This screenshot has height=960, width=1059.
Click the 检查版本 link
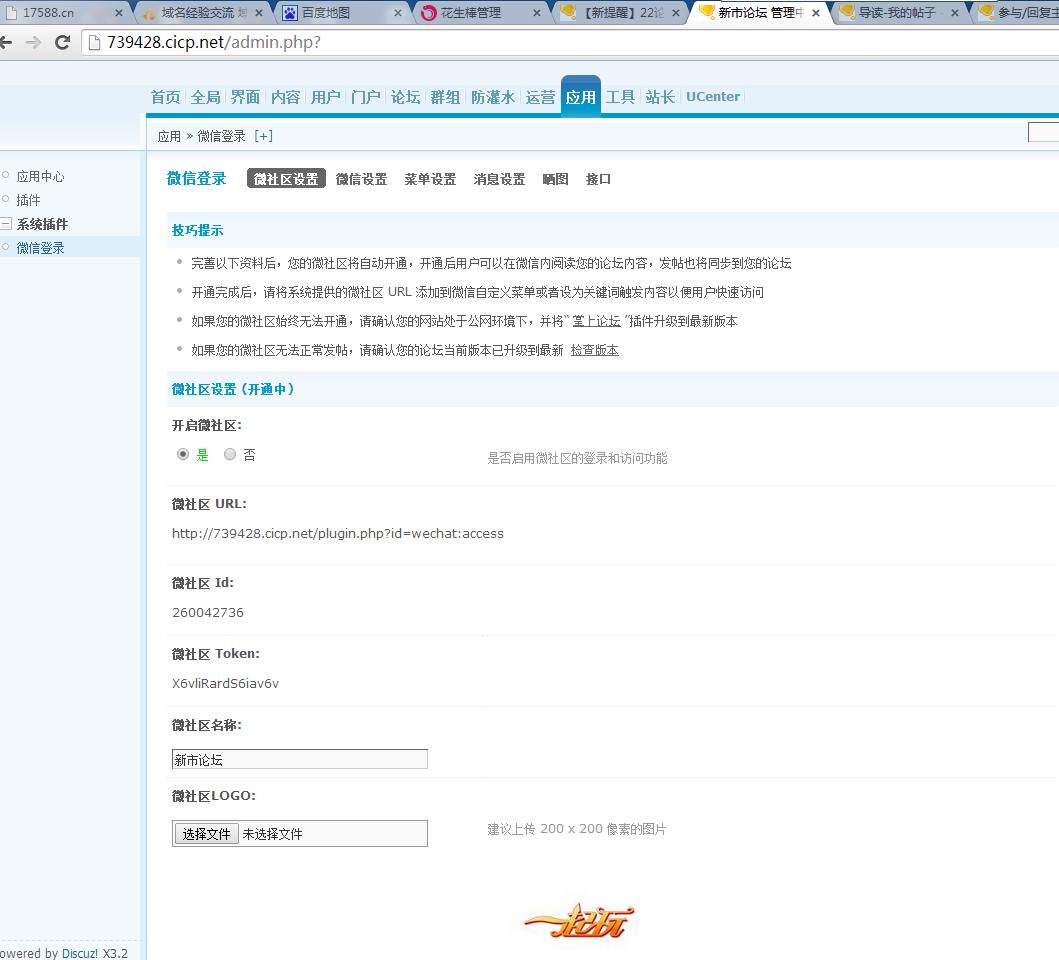[x=594, y=350]
